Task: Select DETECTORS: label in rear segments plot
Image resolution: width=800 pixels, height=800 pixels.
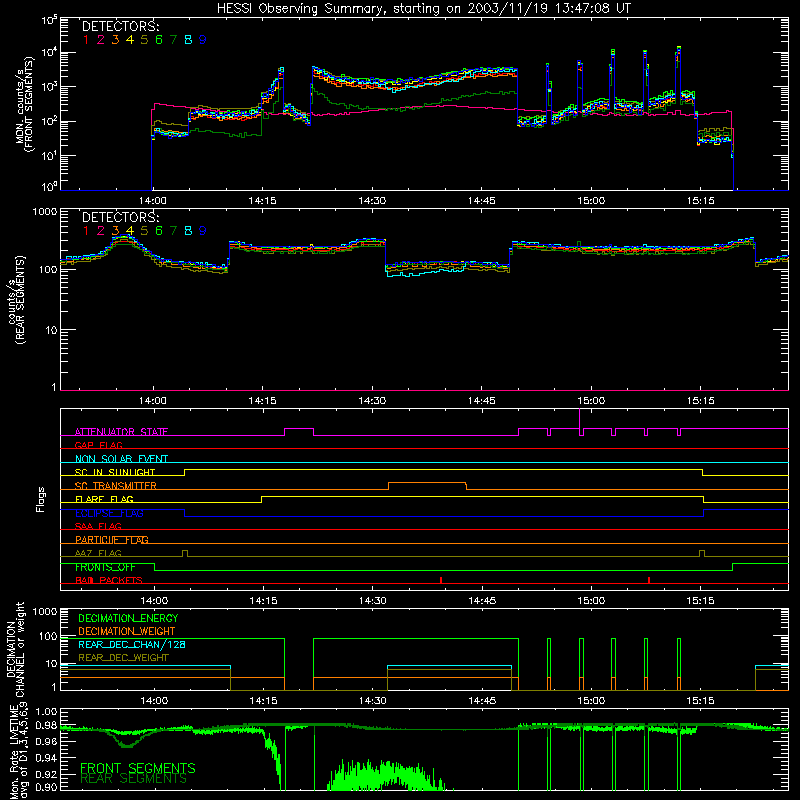Action: [x=120, y=217]
